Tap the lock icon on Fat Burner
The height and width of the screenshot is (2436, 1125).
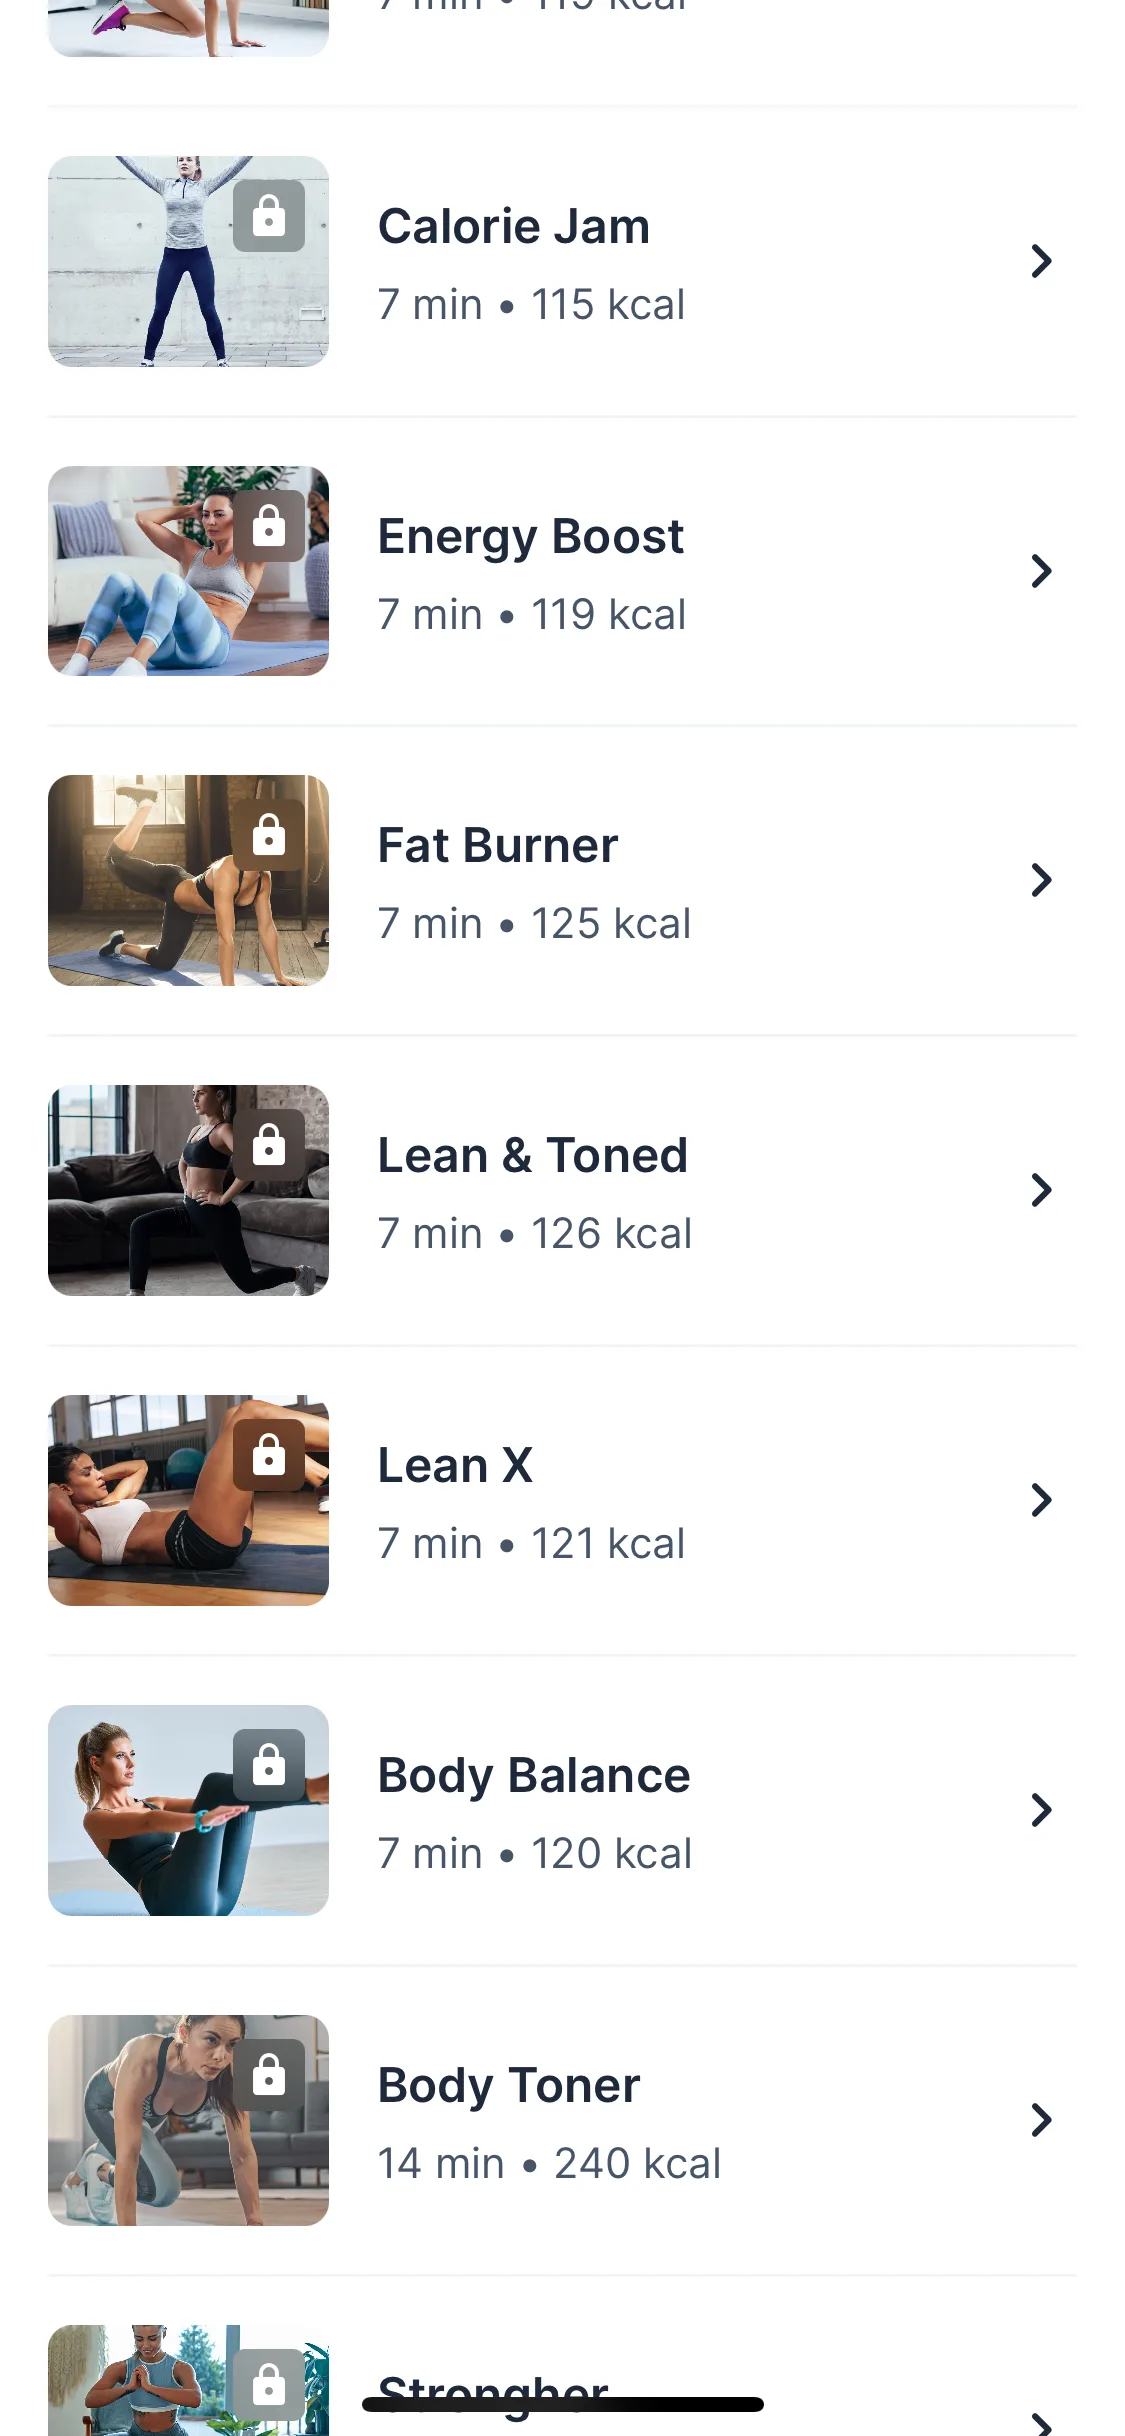pos(269,835)
